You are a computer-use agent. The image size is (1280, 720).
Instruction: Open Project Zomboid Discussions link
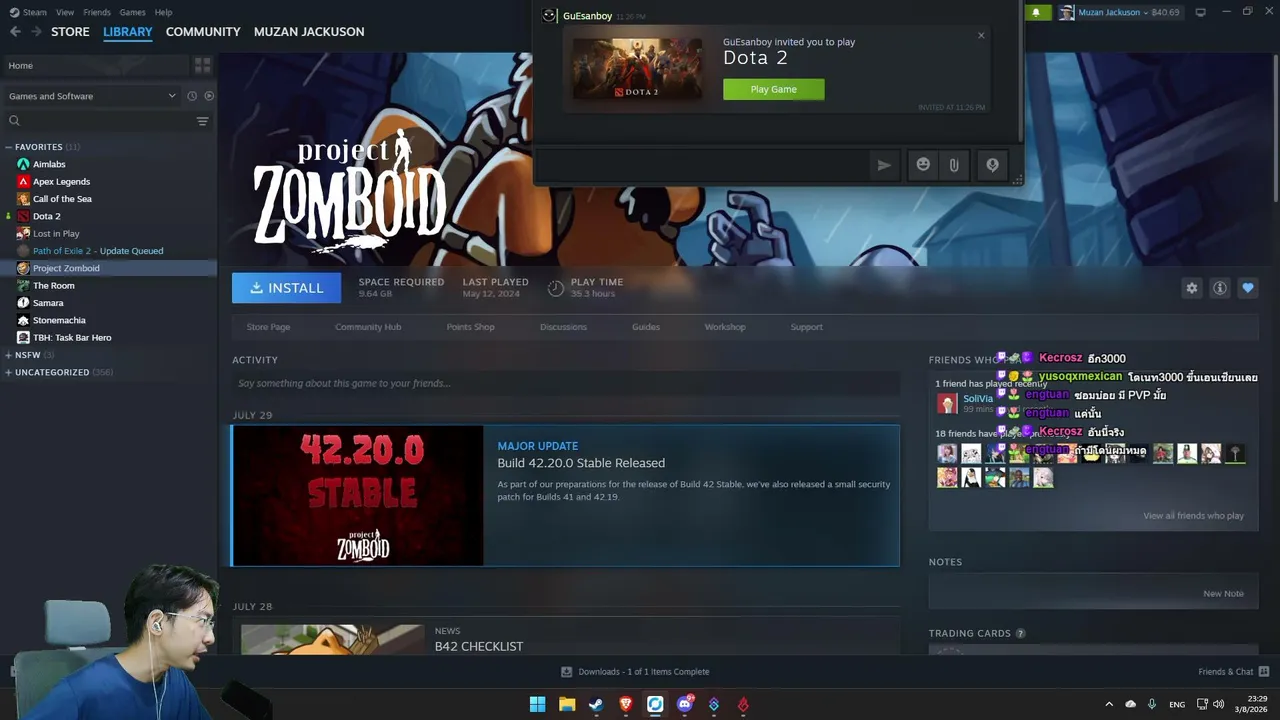pos(563,327)
